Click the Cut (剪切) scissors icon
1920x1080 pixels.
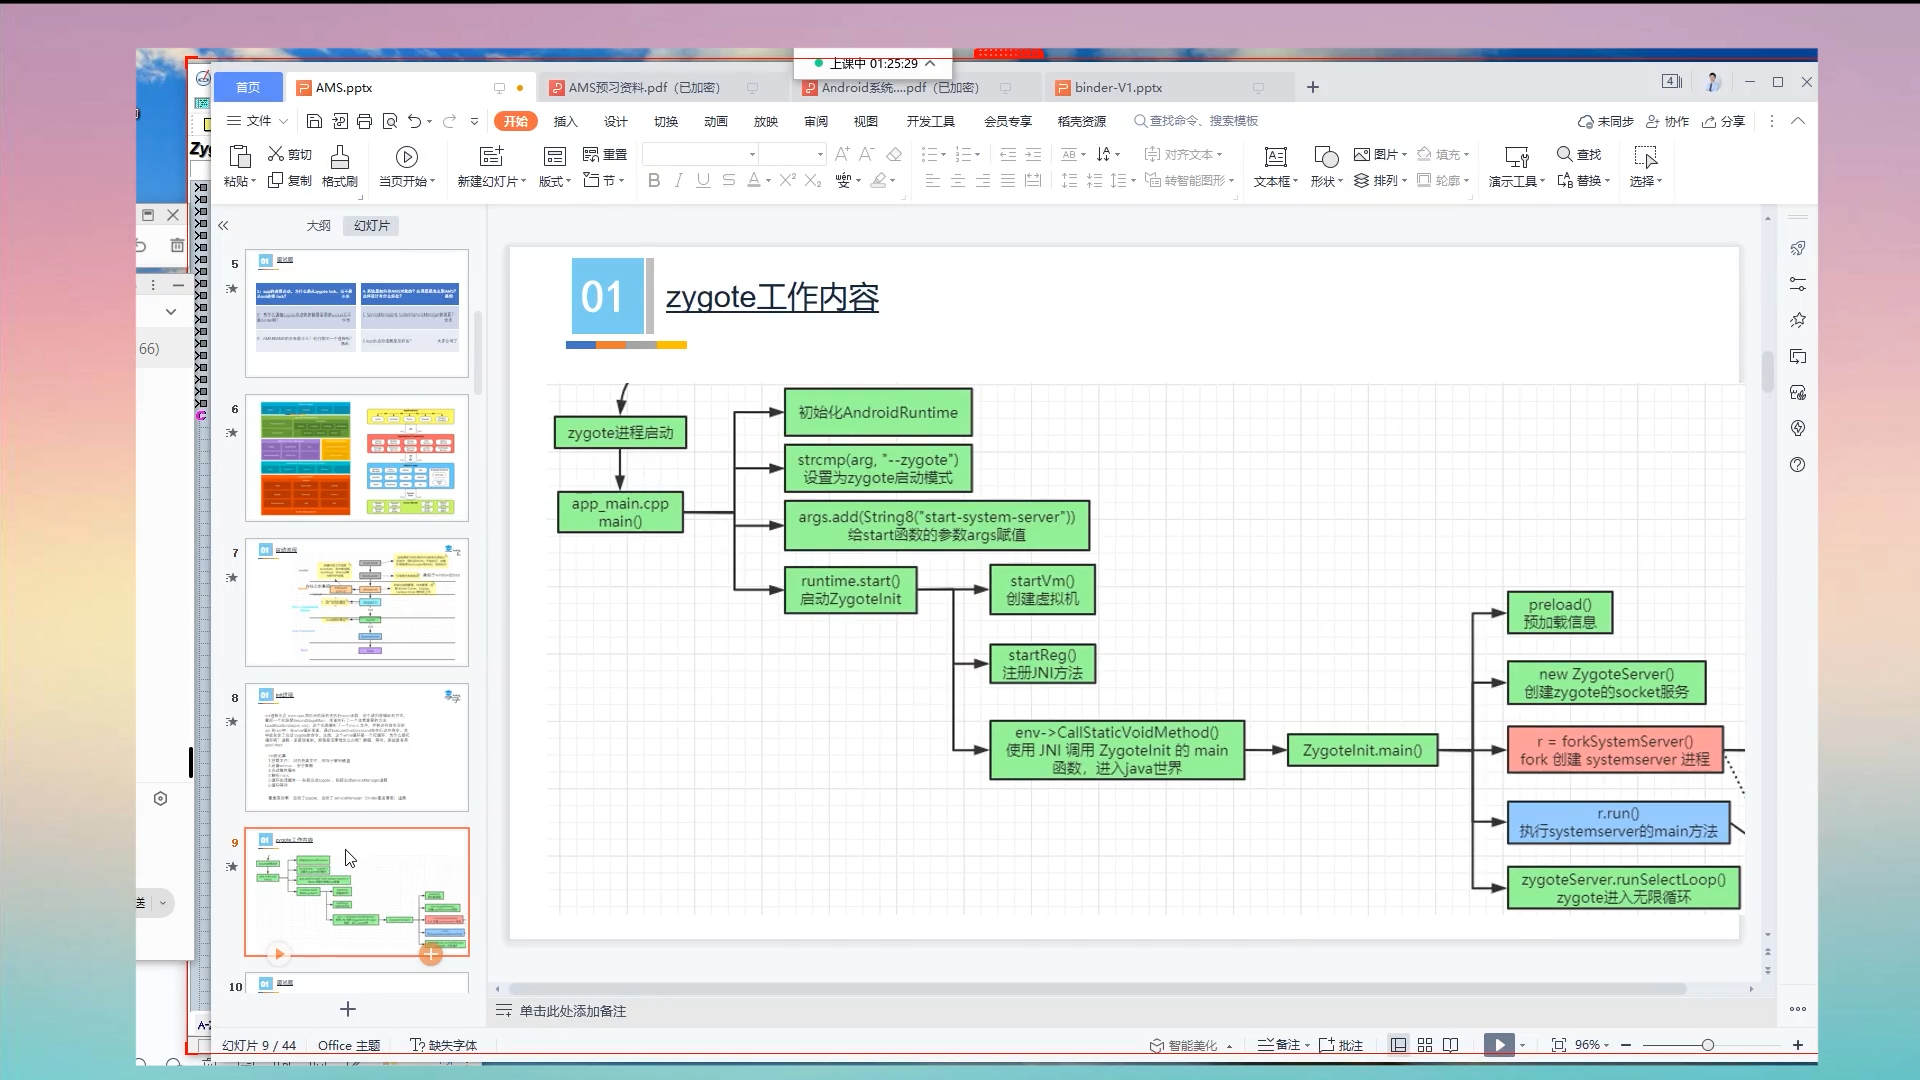point(276,154)
